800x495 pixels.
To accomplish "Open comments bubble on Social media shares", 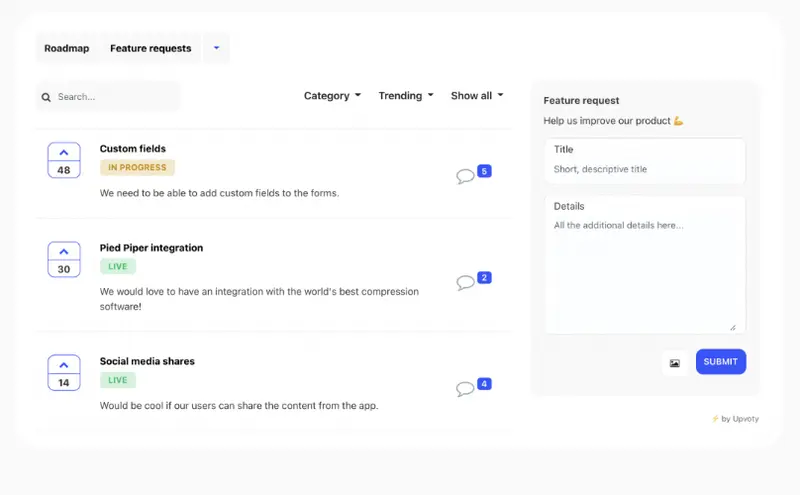I will [465, 389].
